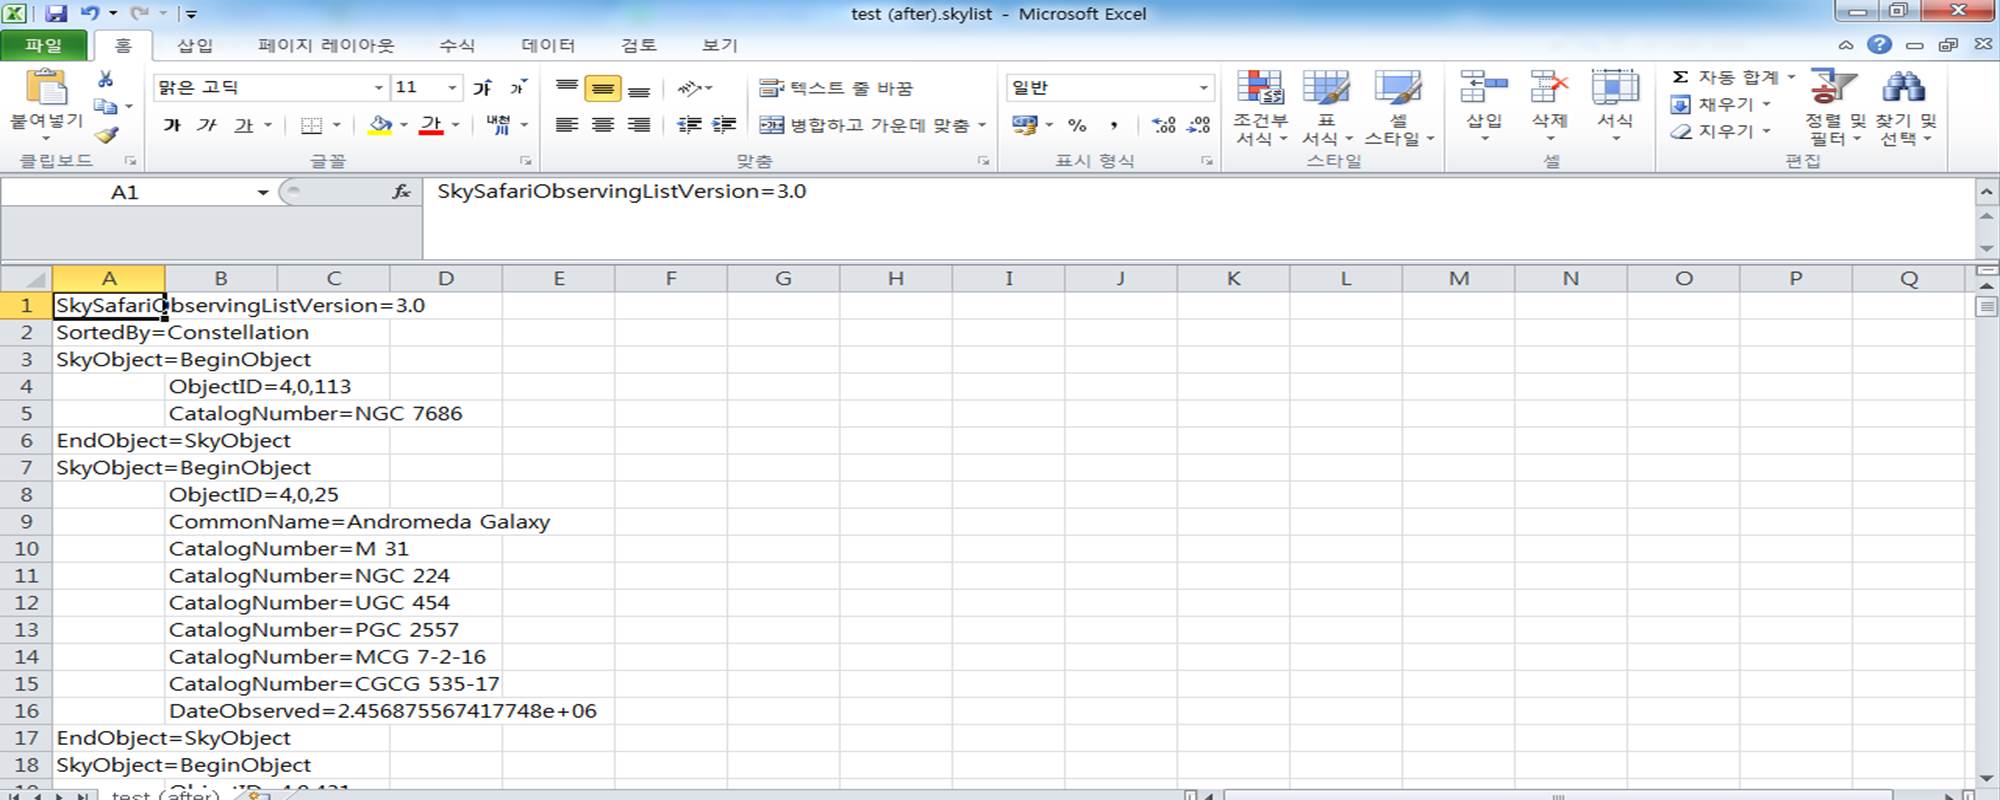2000x800 pixels.
Task: Center text horizontally
Action: (603, 125)
